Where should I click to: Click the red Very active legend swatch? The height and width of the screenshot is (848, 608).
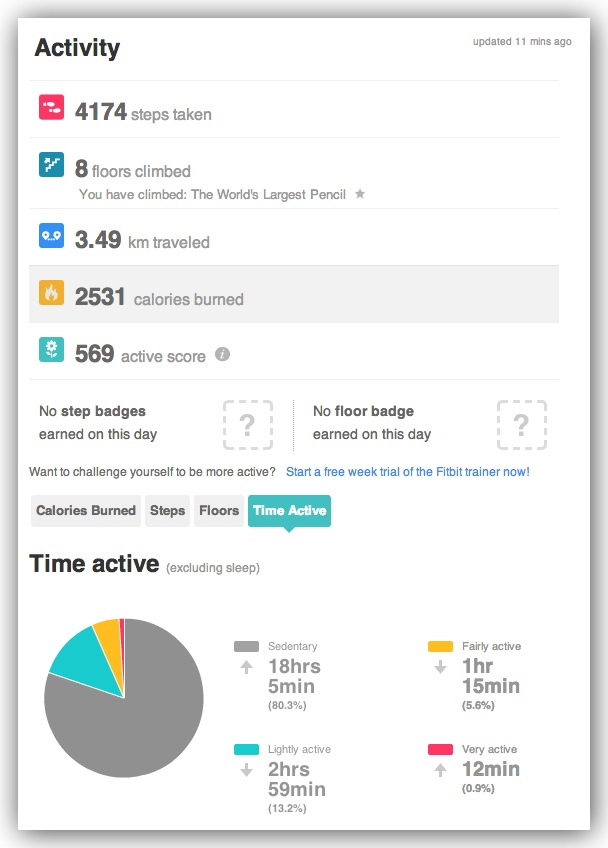[441, 750]
